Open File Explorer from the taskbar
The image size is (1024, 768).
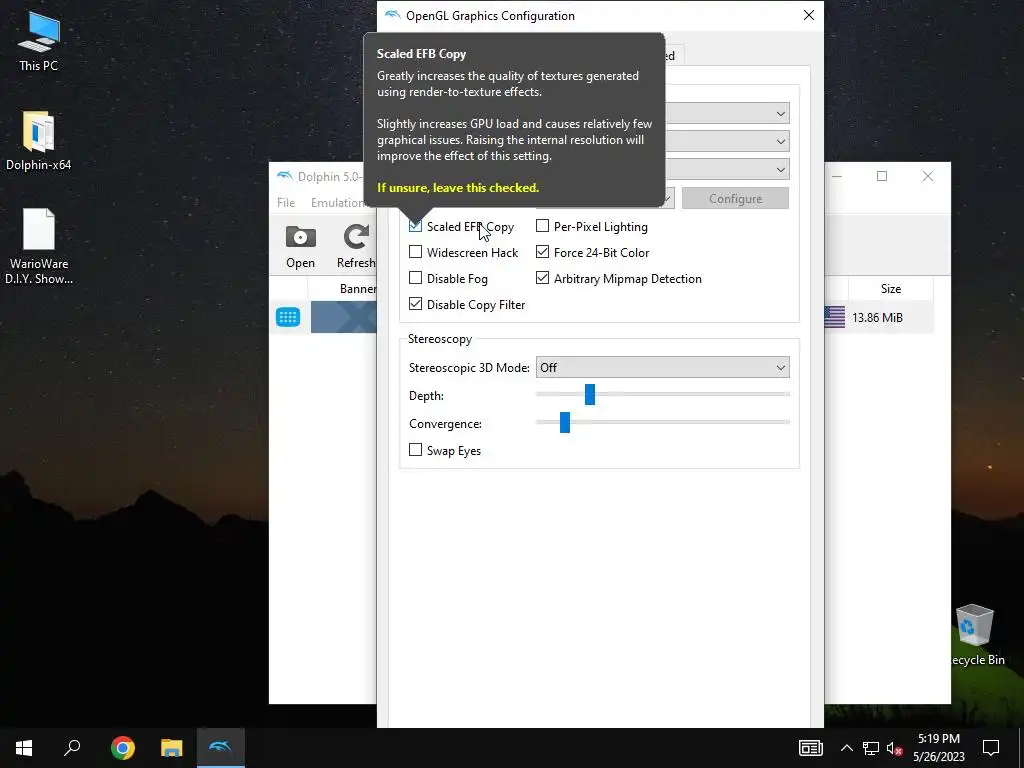point(171,748)
